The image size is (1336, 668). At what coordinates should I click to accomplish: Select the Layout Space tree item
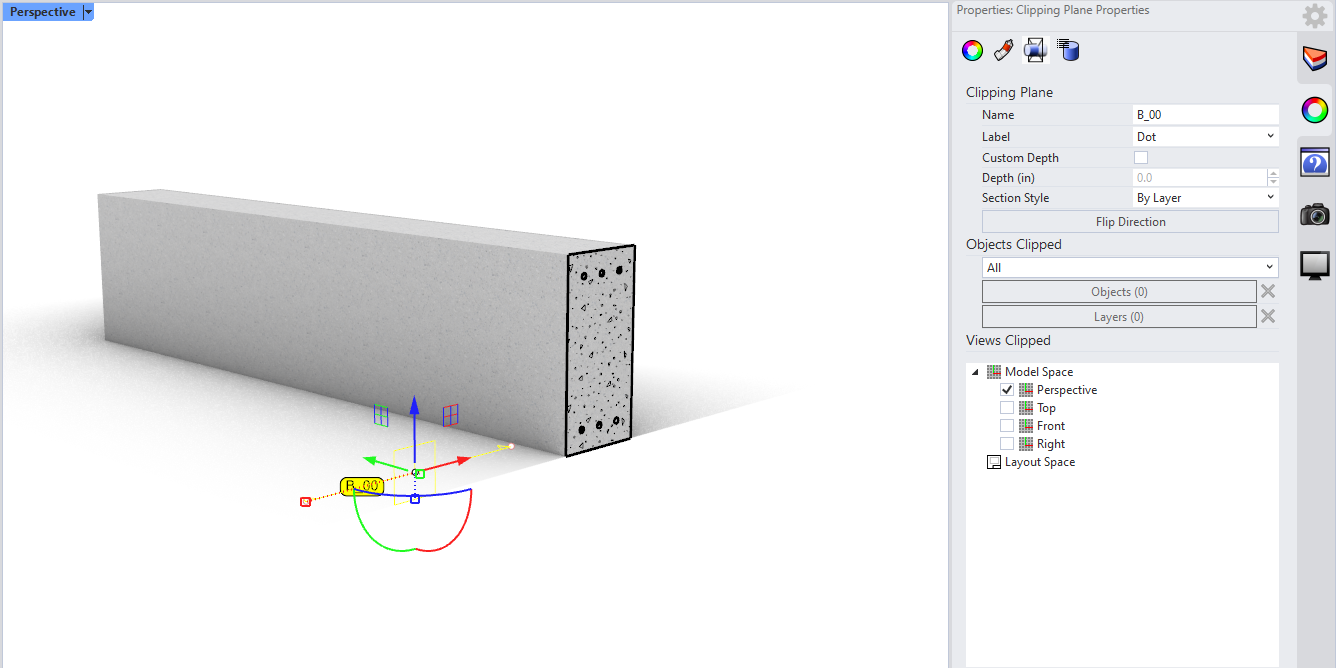click(x=1040, y=462)
